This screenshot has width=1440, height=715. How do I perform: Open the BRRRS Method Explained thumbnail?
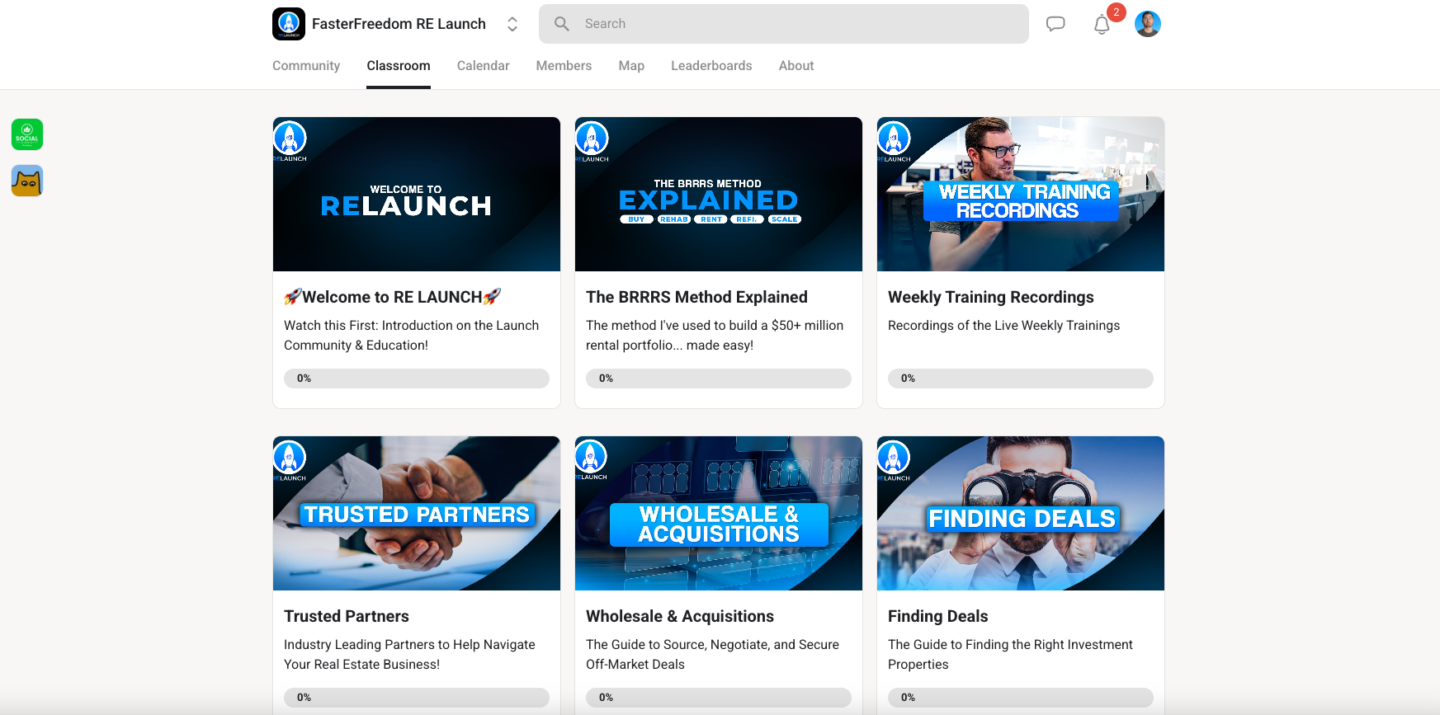tap(718, 194)
